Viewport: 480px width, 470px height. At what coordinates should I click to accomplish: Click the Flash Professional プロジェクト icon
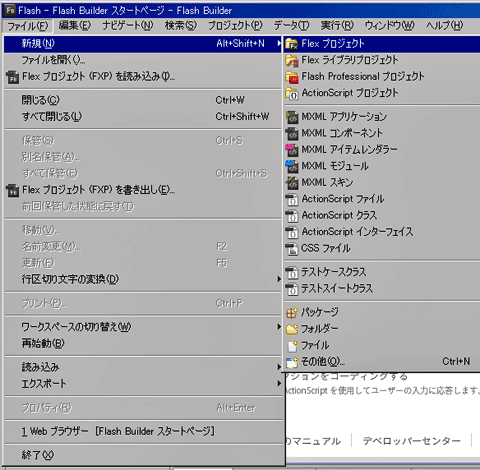tap(292, 77)
